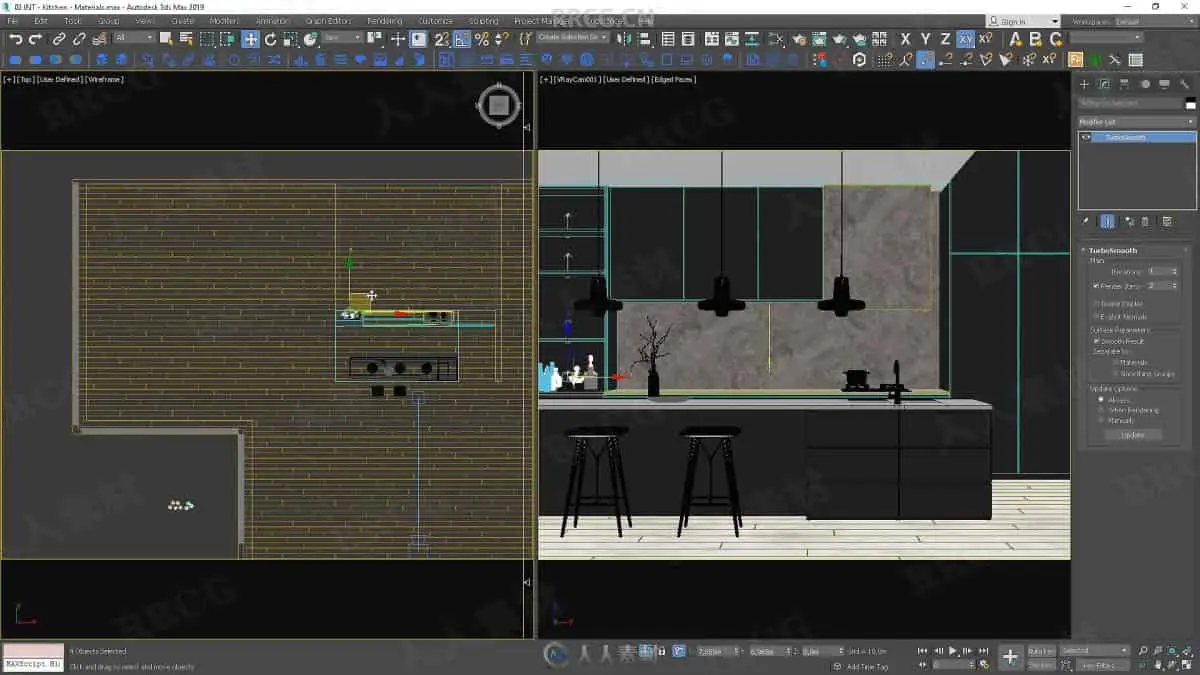Toggle Percent Snap in the toolbar
Screen dimensions: 1200x675
click(x=482, y=39)
